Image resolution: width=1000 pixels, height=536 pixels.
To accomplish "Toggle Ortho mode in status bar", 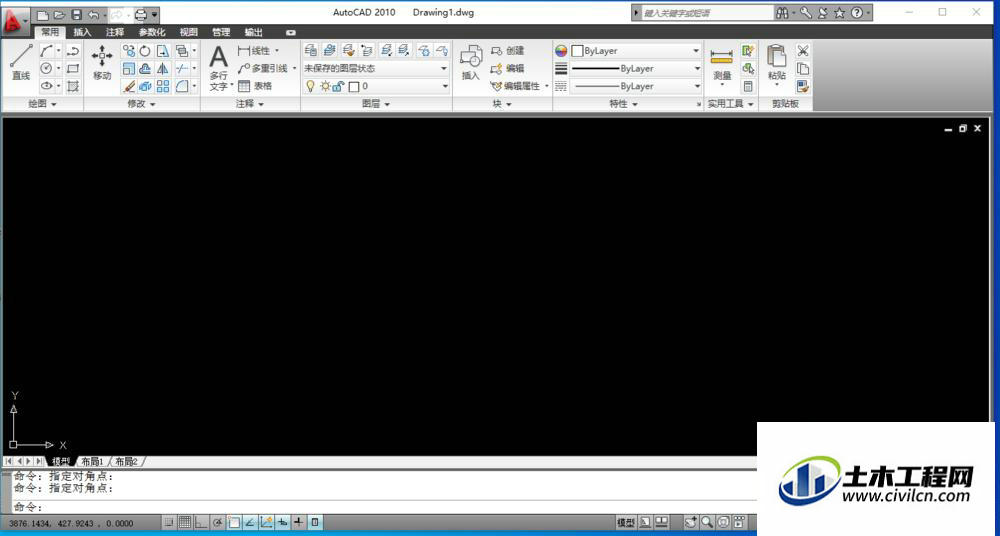I will click(201, 523).
